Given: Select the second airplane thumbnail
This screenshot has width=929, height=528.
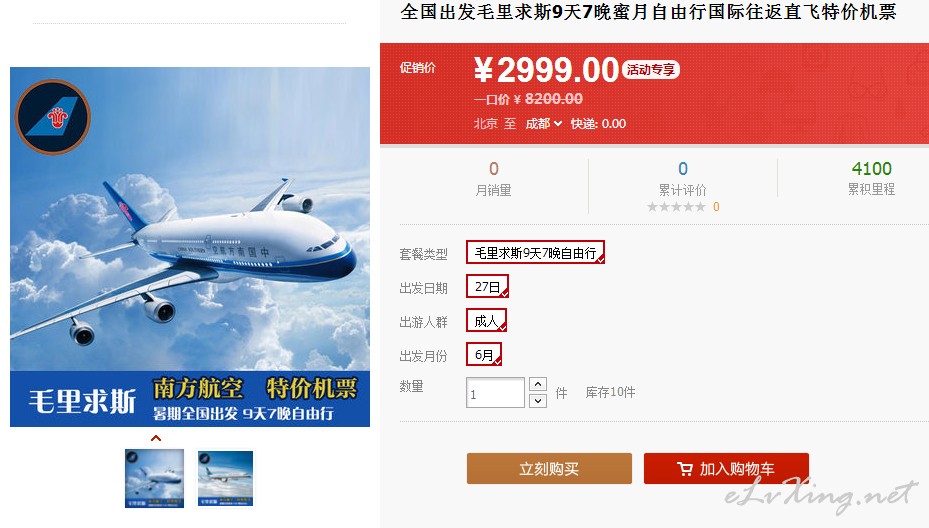Looking at the screenshot, I should (225, 478).
